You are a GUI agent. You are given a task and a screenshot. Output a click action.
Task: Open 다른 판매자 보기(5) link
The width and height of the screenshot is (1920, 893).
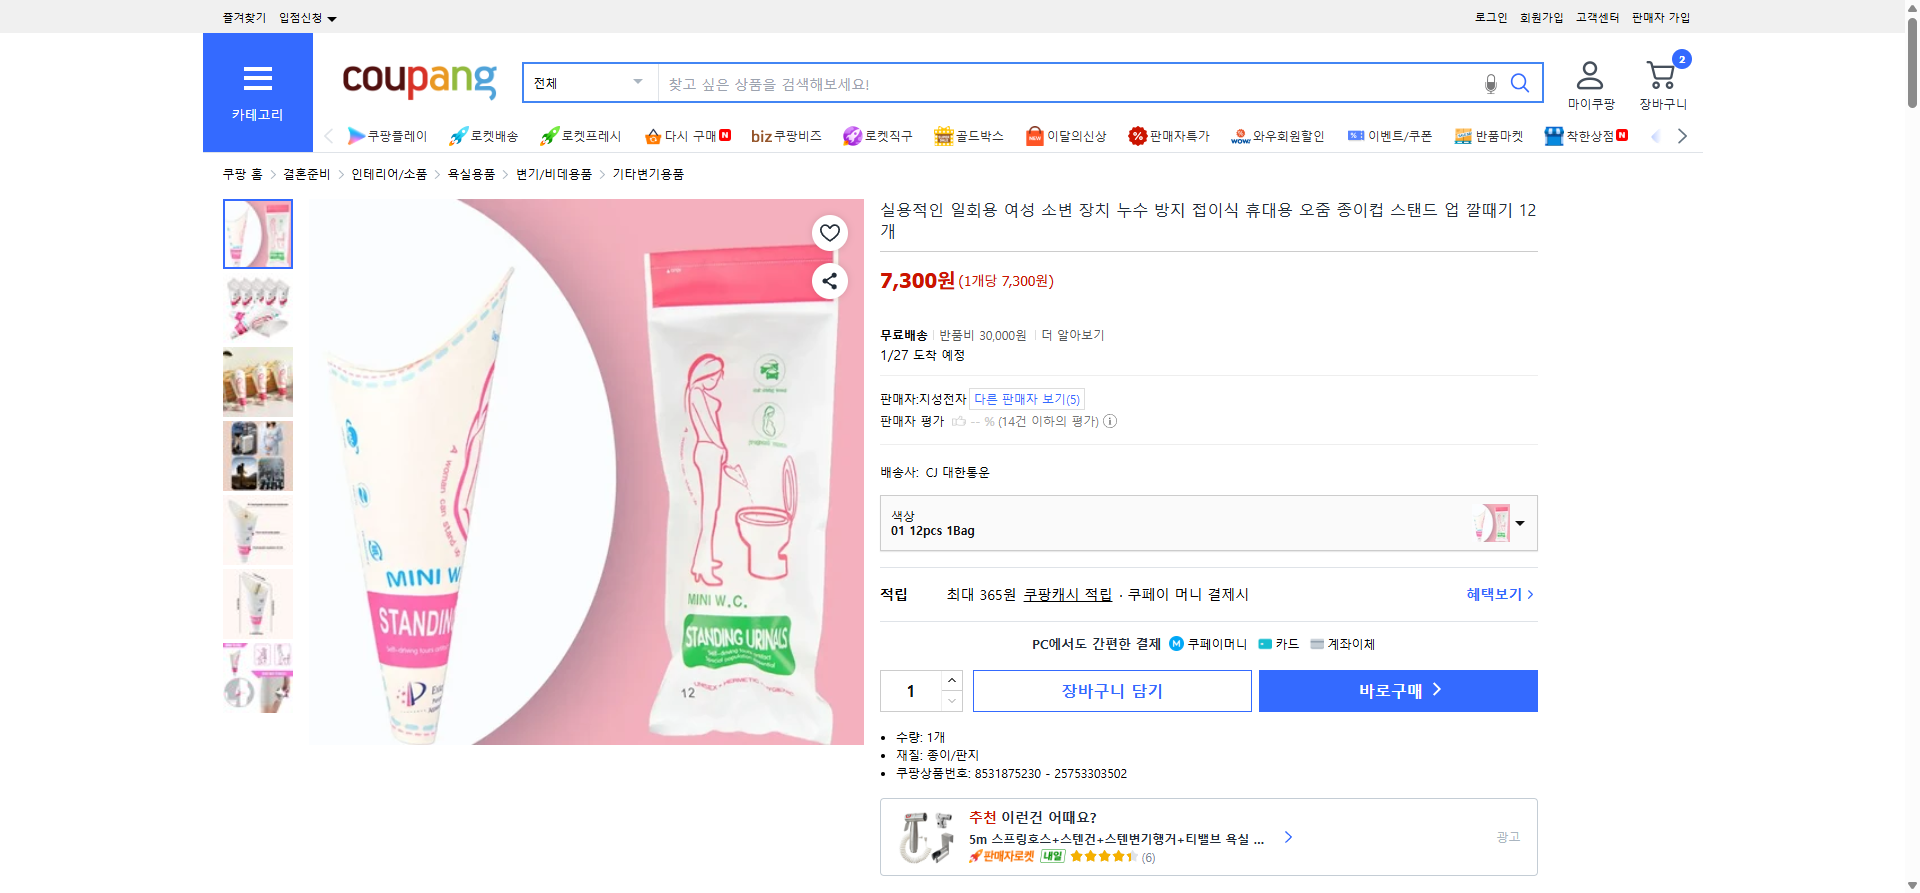click(x=1025, y=398)
